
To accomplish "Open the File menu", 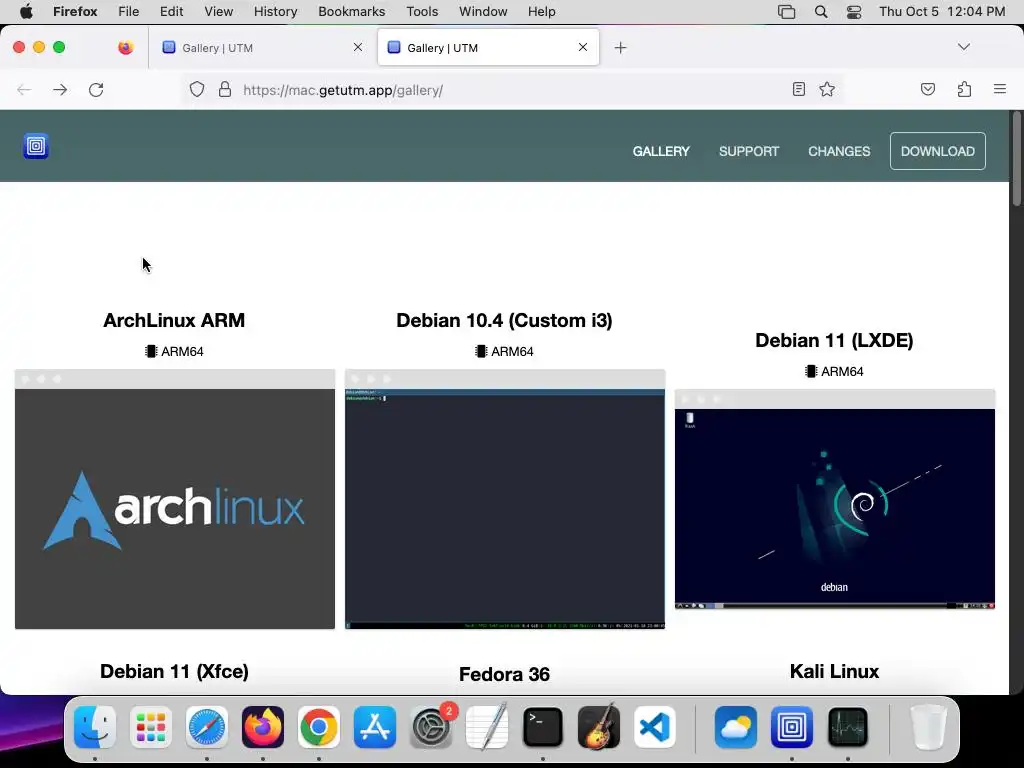I will (129, 12).
